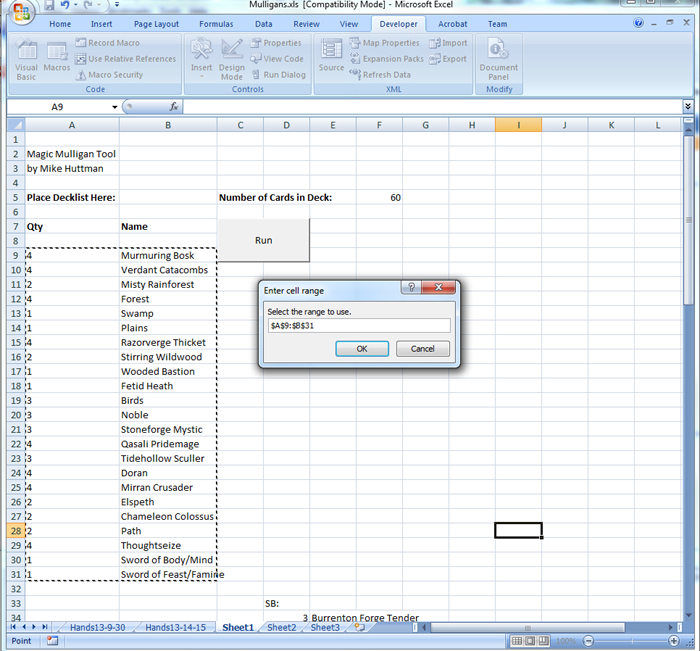
Task: Open the Macros list
Action: [57, 56]
